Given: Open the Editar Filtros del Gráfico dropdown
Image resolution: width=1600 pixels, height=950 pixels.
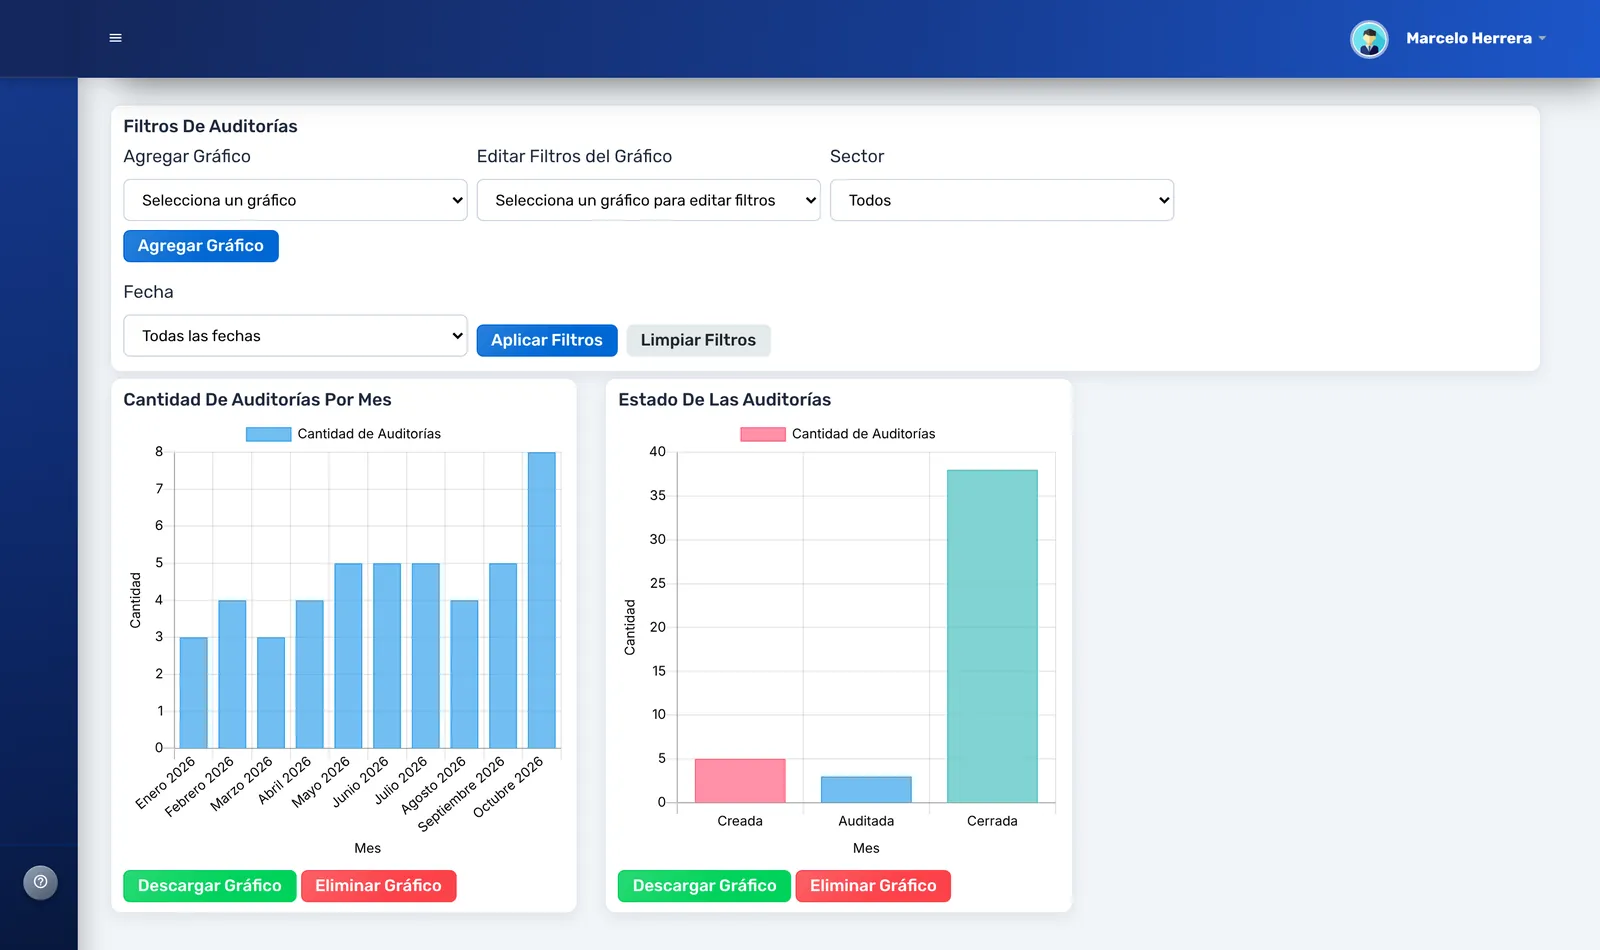Looking at the screenshot, I should 648,200.
